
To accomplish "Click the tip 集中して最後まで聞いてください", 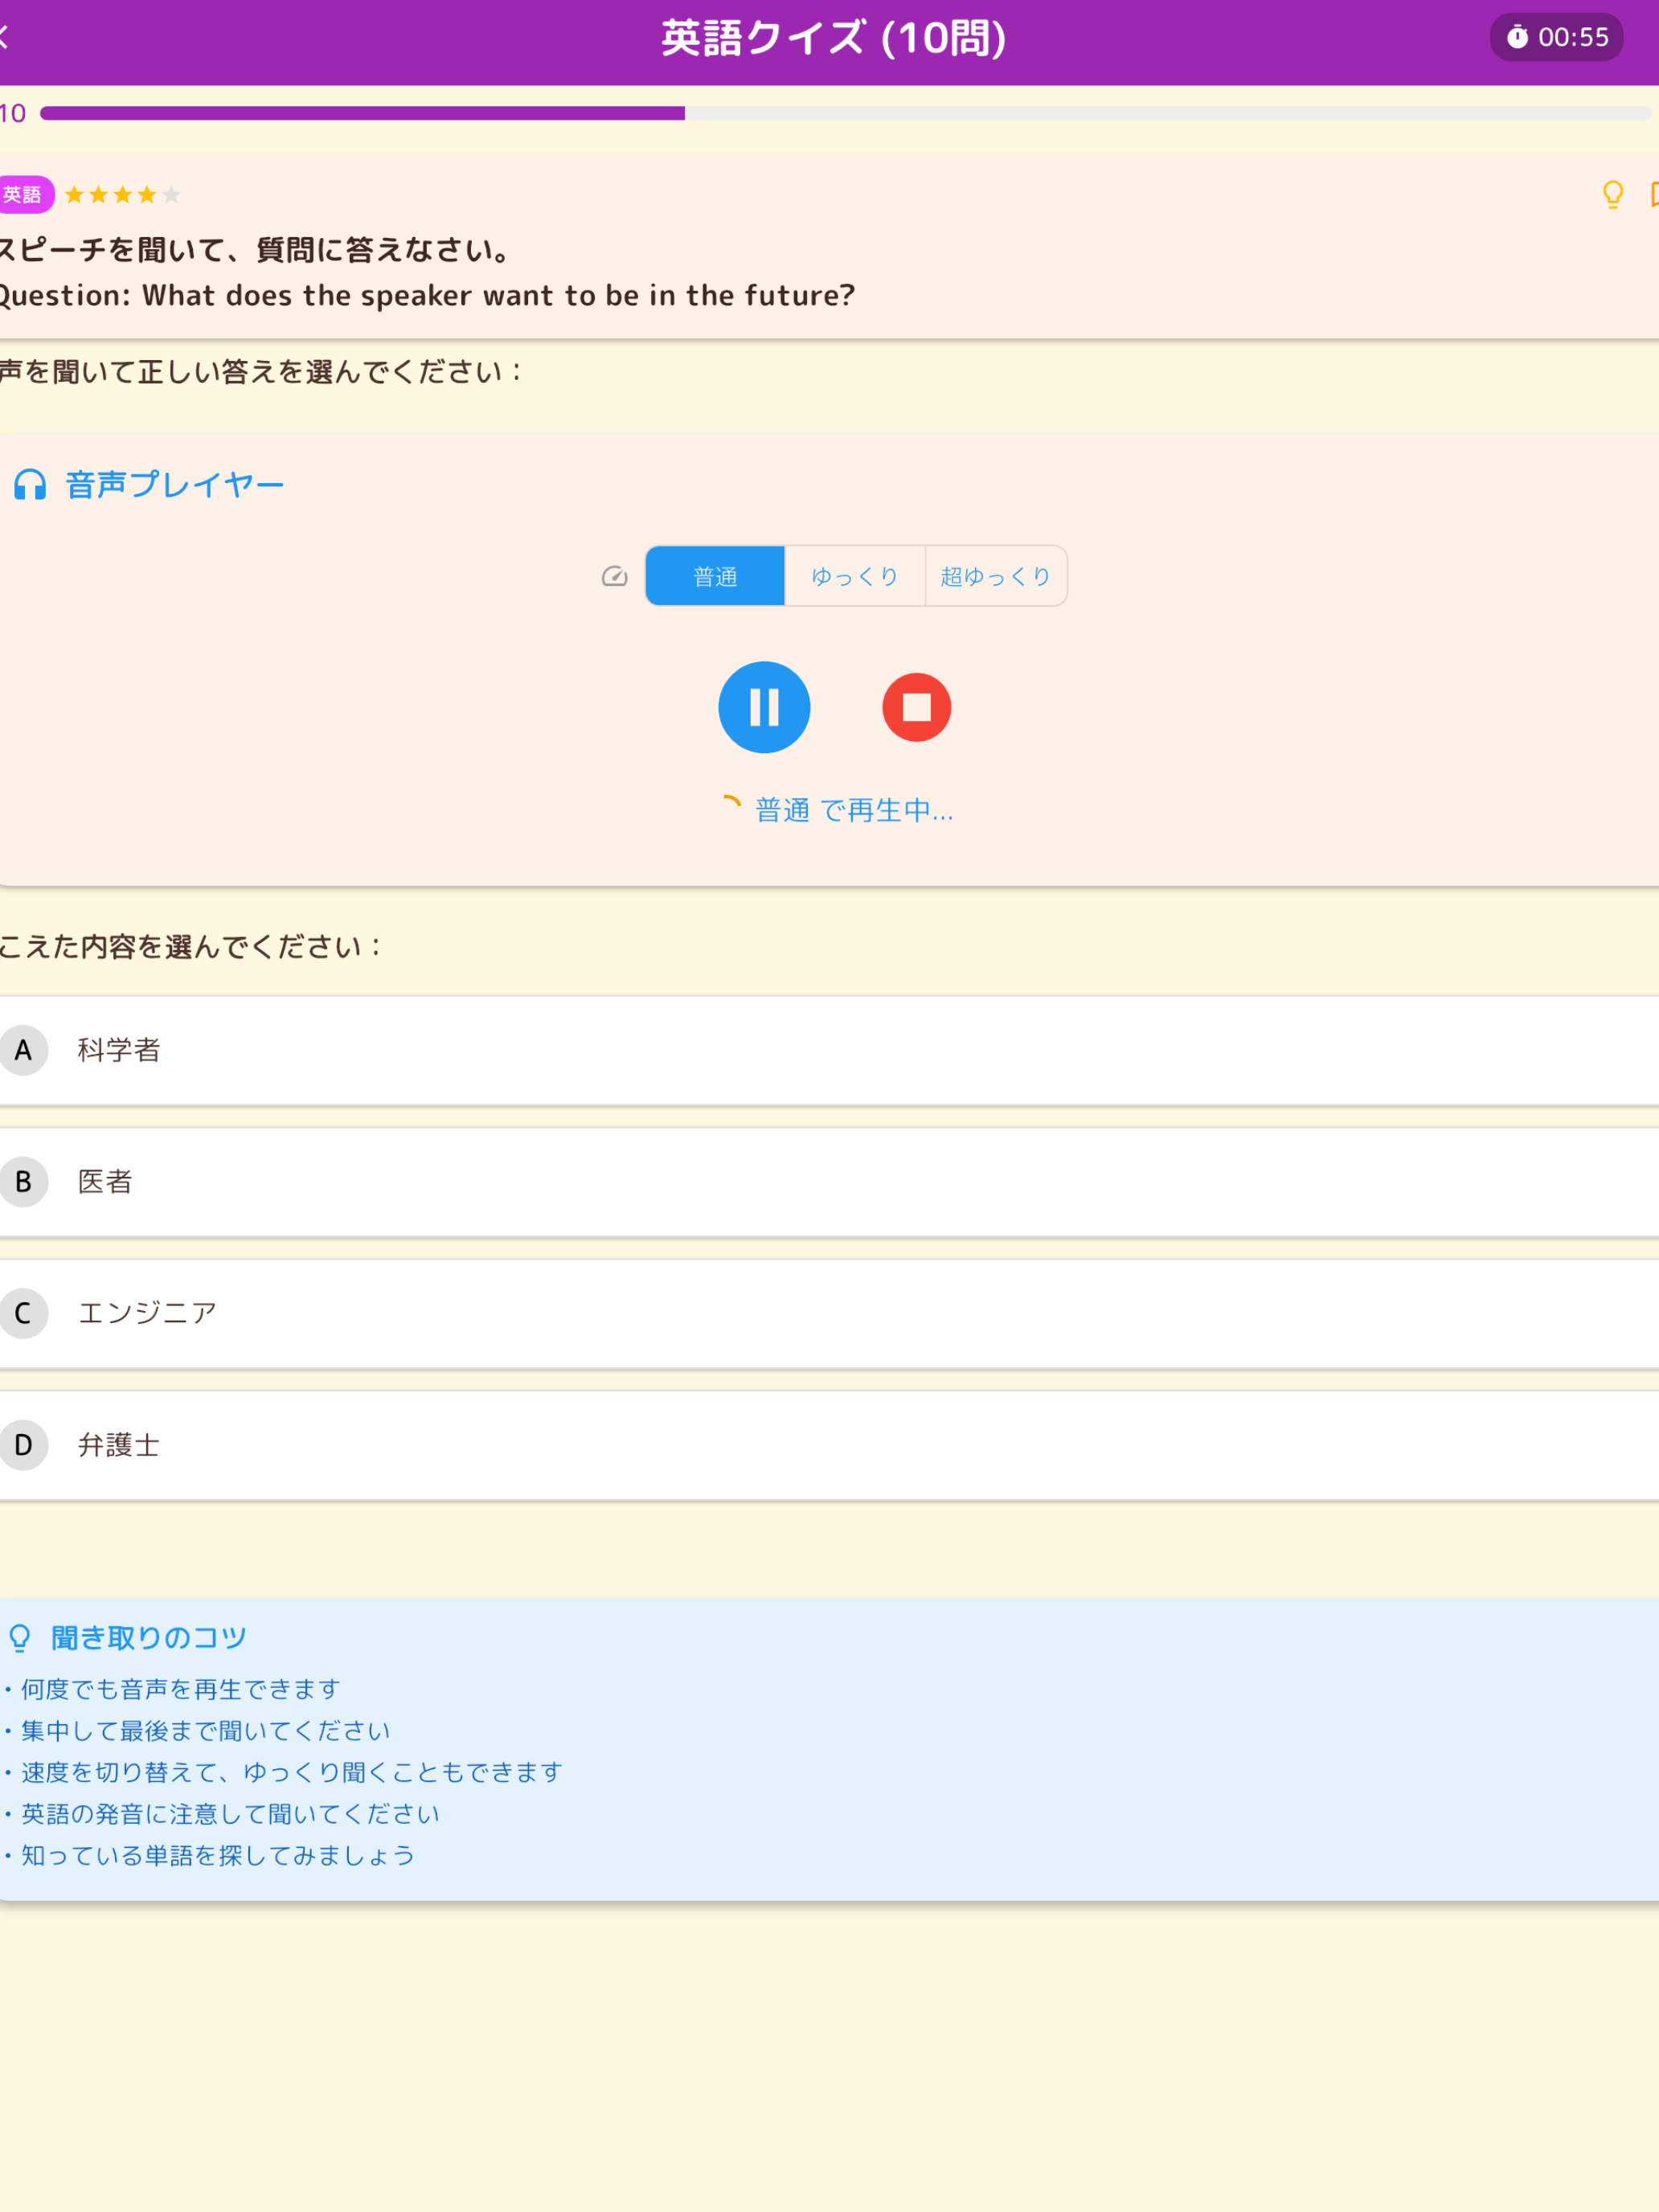I will tap(205, 1731).
